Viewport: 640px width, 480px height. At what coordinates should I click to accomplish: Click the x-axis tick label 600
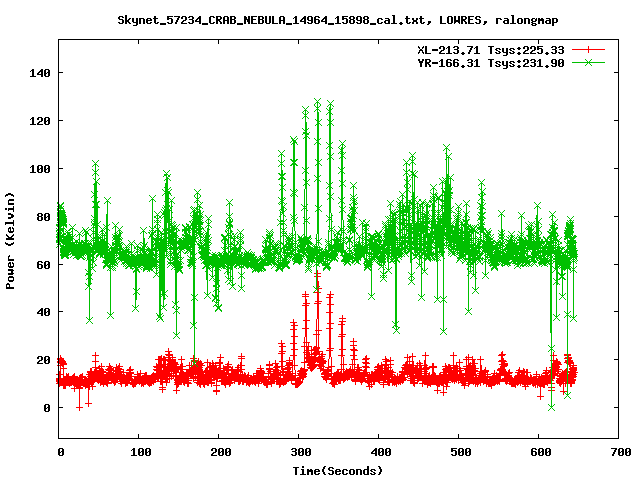pyautogui.click(x=541, y=452)
